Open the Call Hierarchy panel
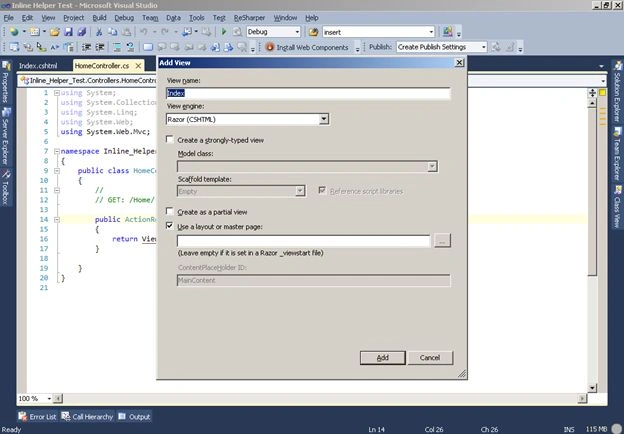624x434 pixels. click(x=87, y=416)
